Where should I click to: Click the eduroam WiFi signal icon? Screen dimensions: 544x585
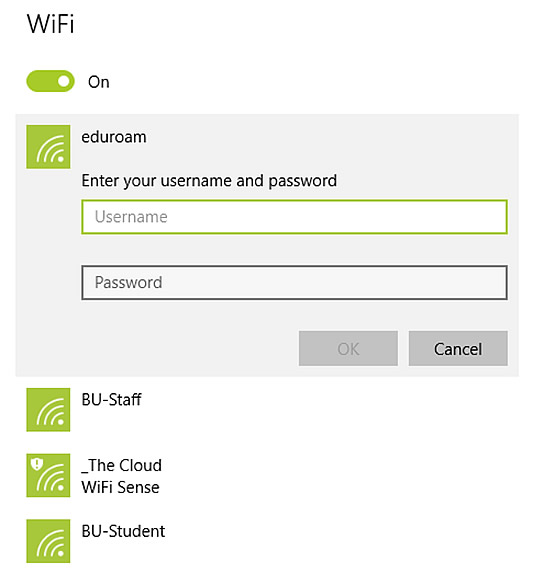tap(48, 147)
